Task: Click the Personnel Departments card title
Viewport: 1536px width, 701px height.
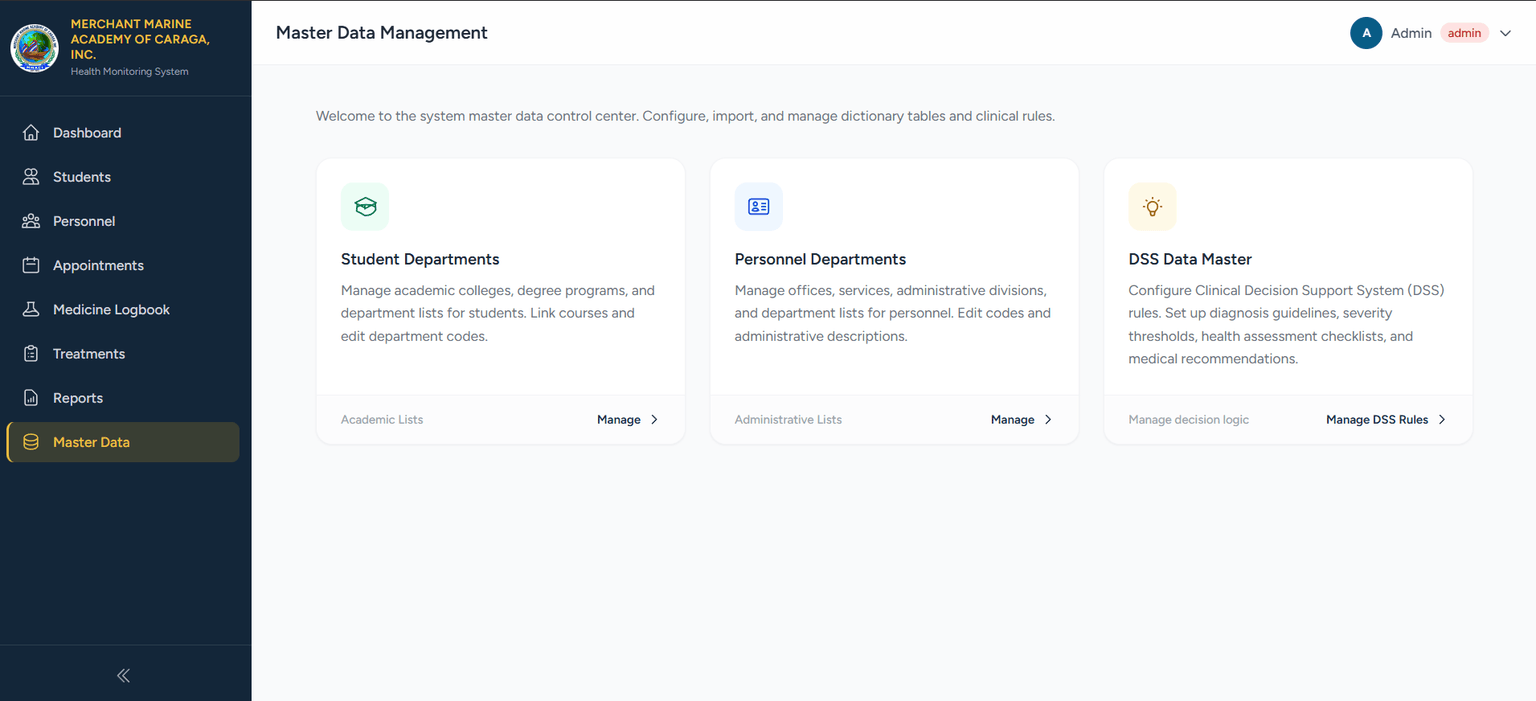Action: [820, 259]
